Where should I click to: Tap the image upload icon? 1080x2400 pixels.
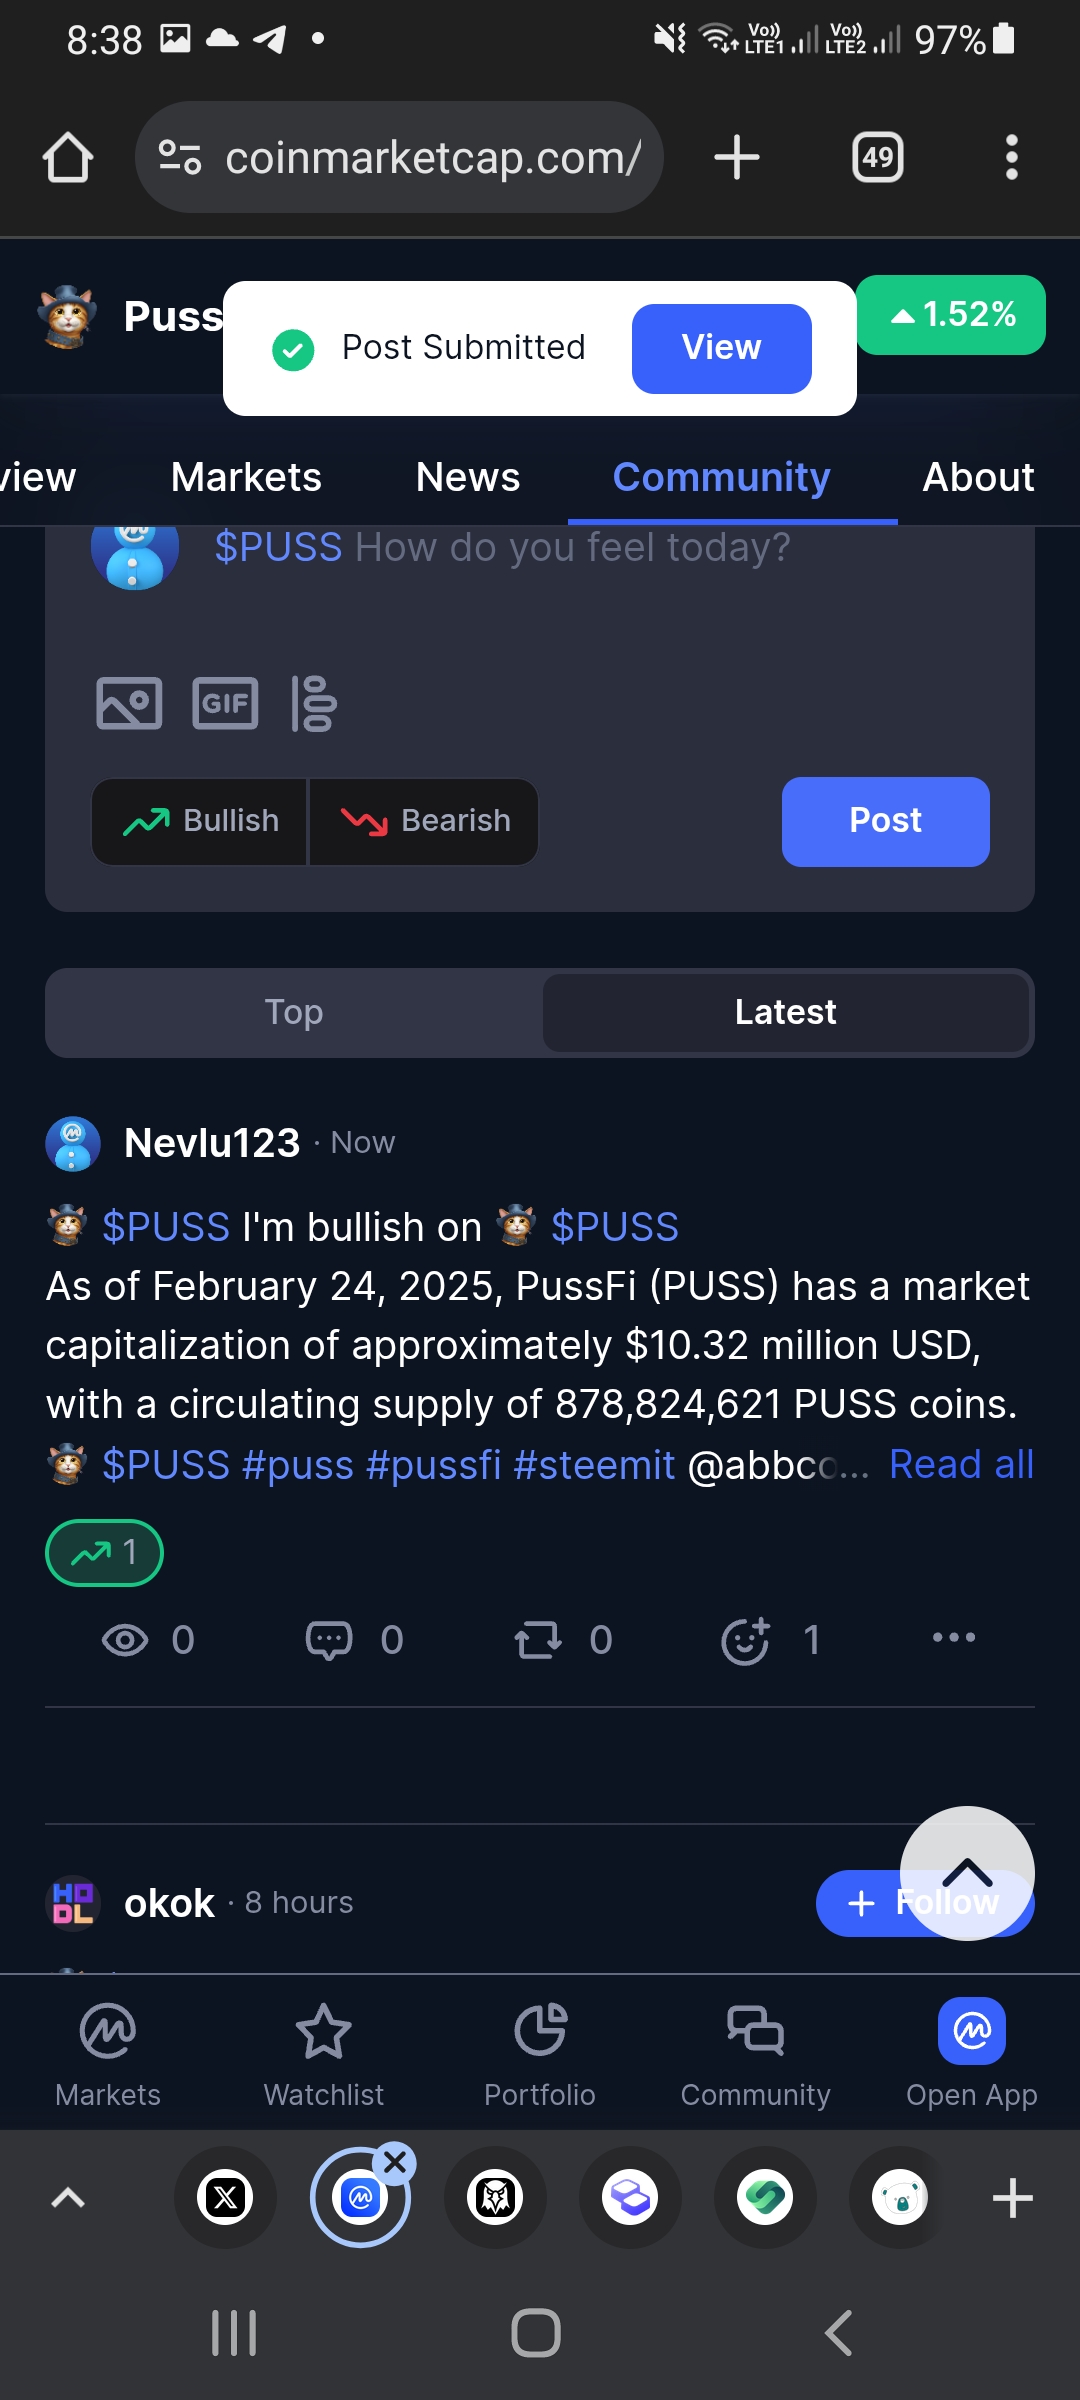point(129,703)
